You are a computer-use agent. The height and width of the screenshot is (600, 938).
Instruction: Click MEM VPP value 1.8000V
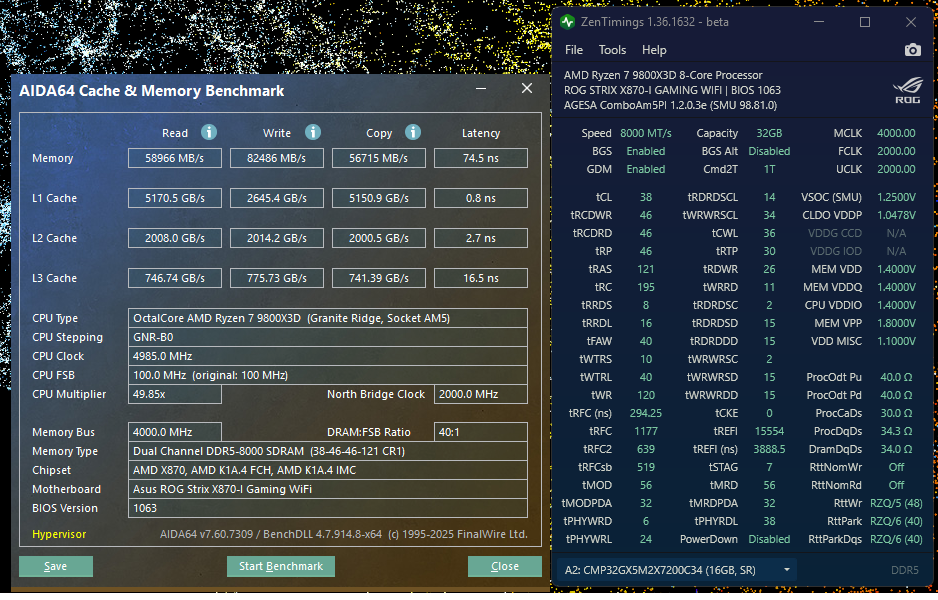[x=896, y=323]
